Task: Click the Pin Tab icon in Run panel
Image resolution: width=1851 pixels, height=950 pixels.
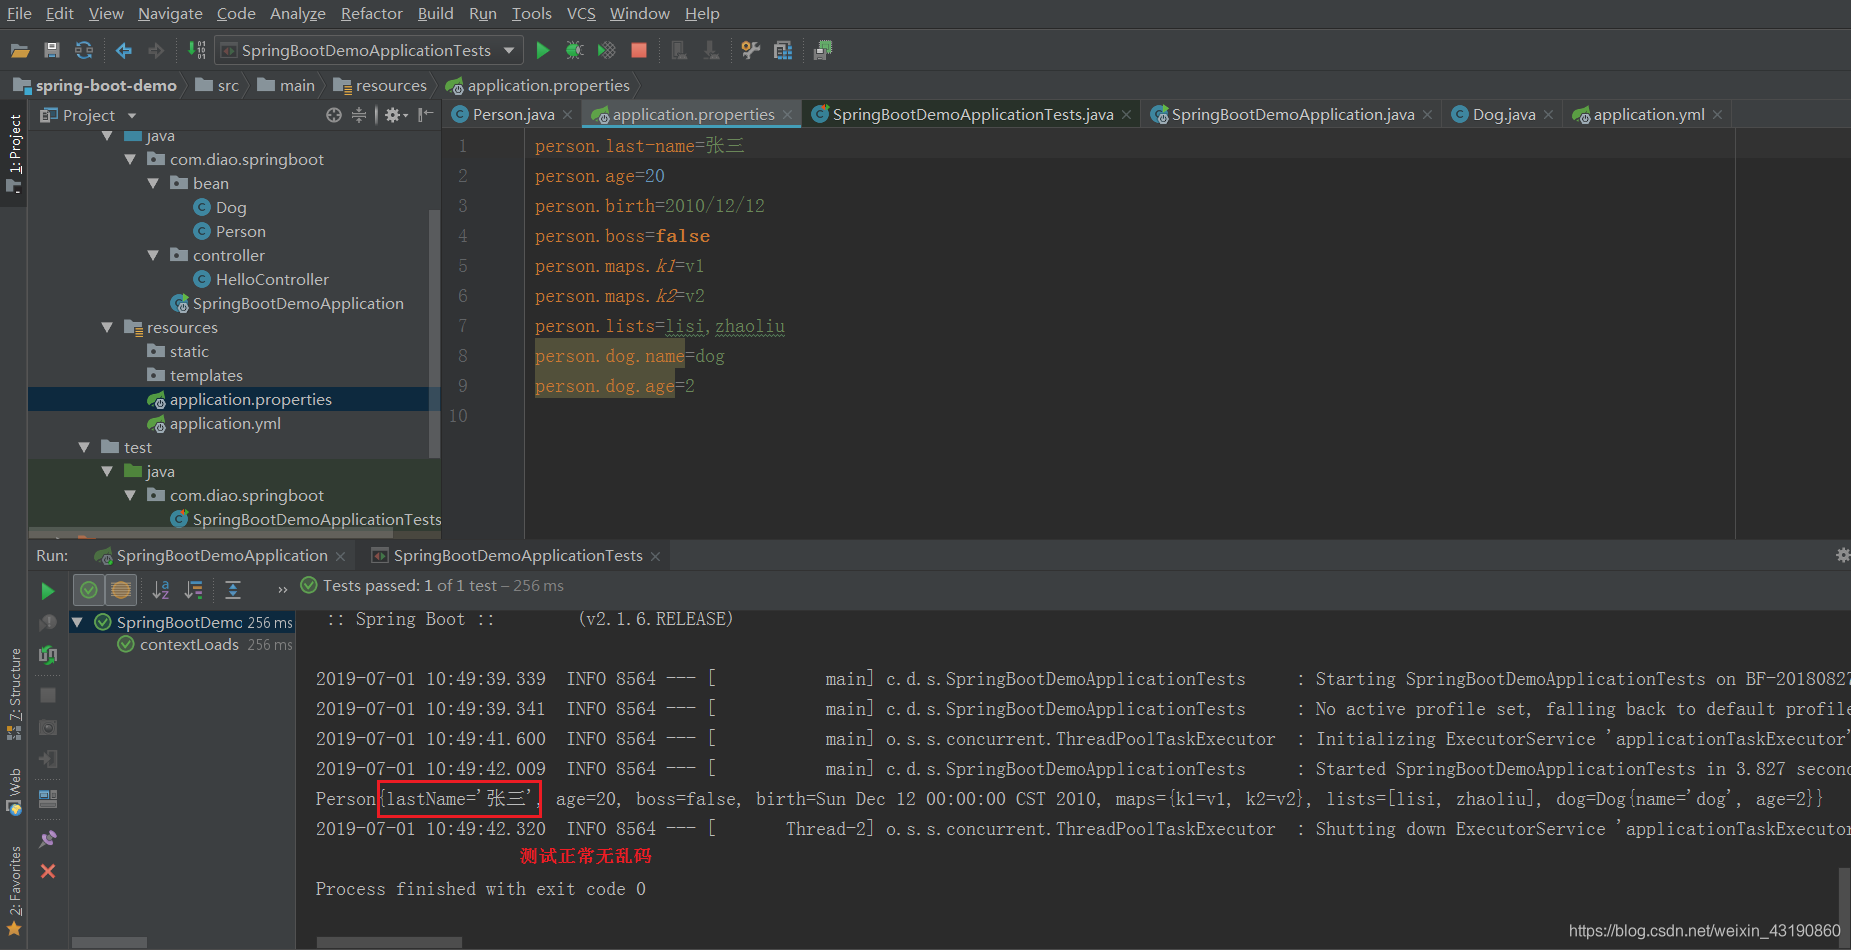Action: click(47, 839)
